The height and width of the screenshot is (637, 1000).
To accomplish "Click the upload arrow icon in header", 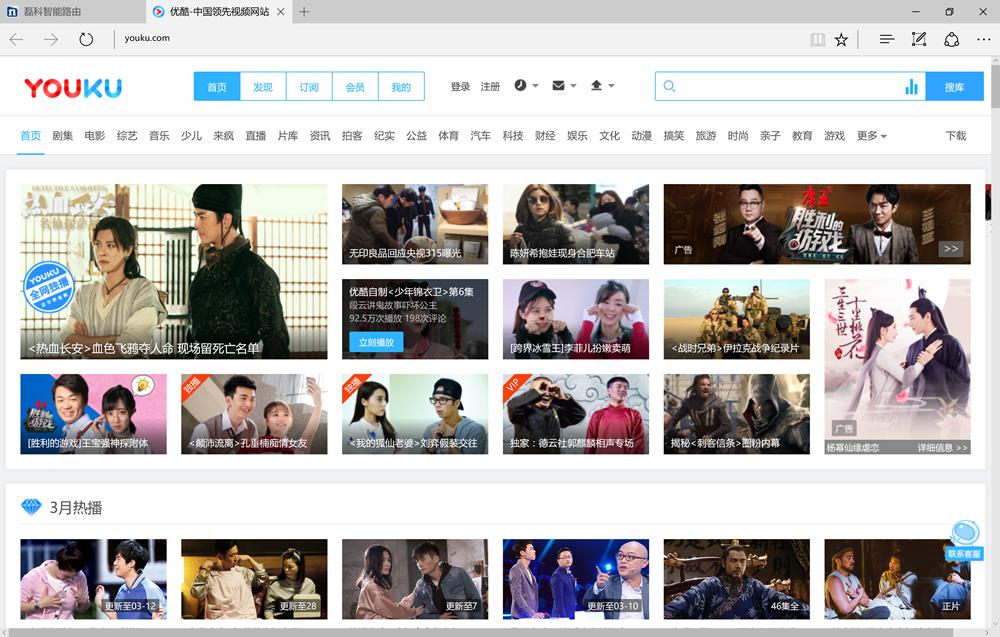I will point(595,86).
